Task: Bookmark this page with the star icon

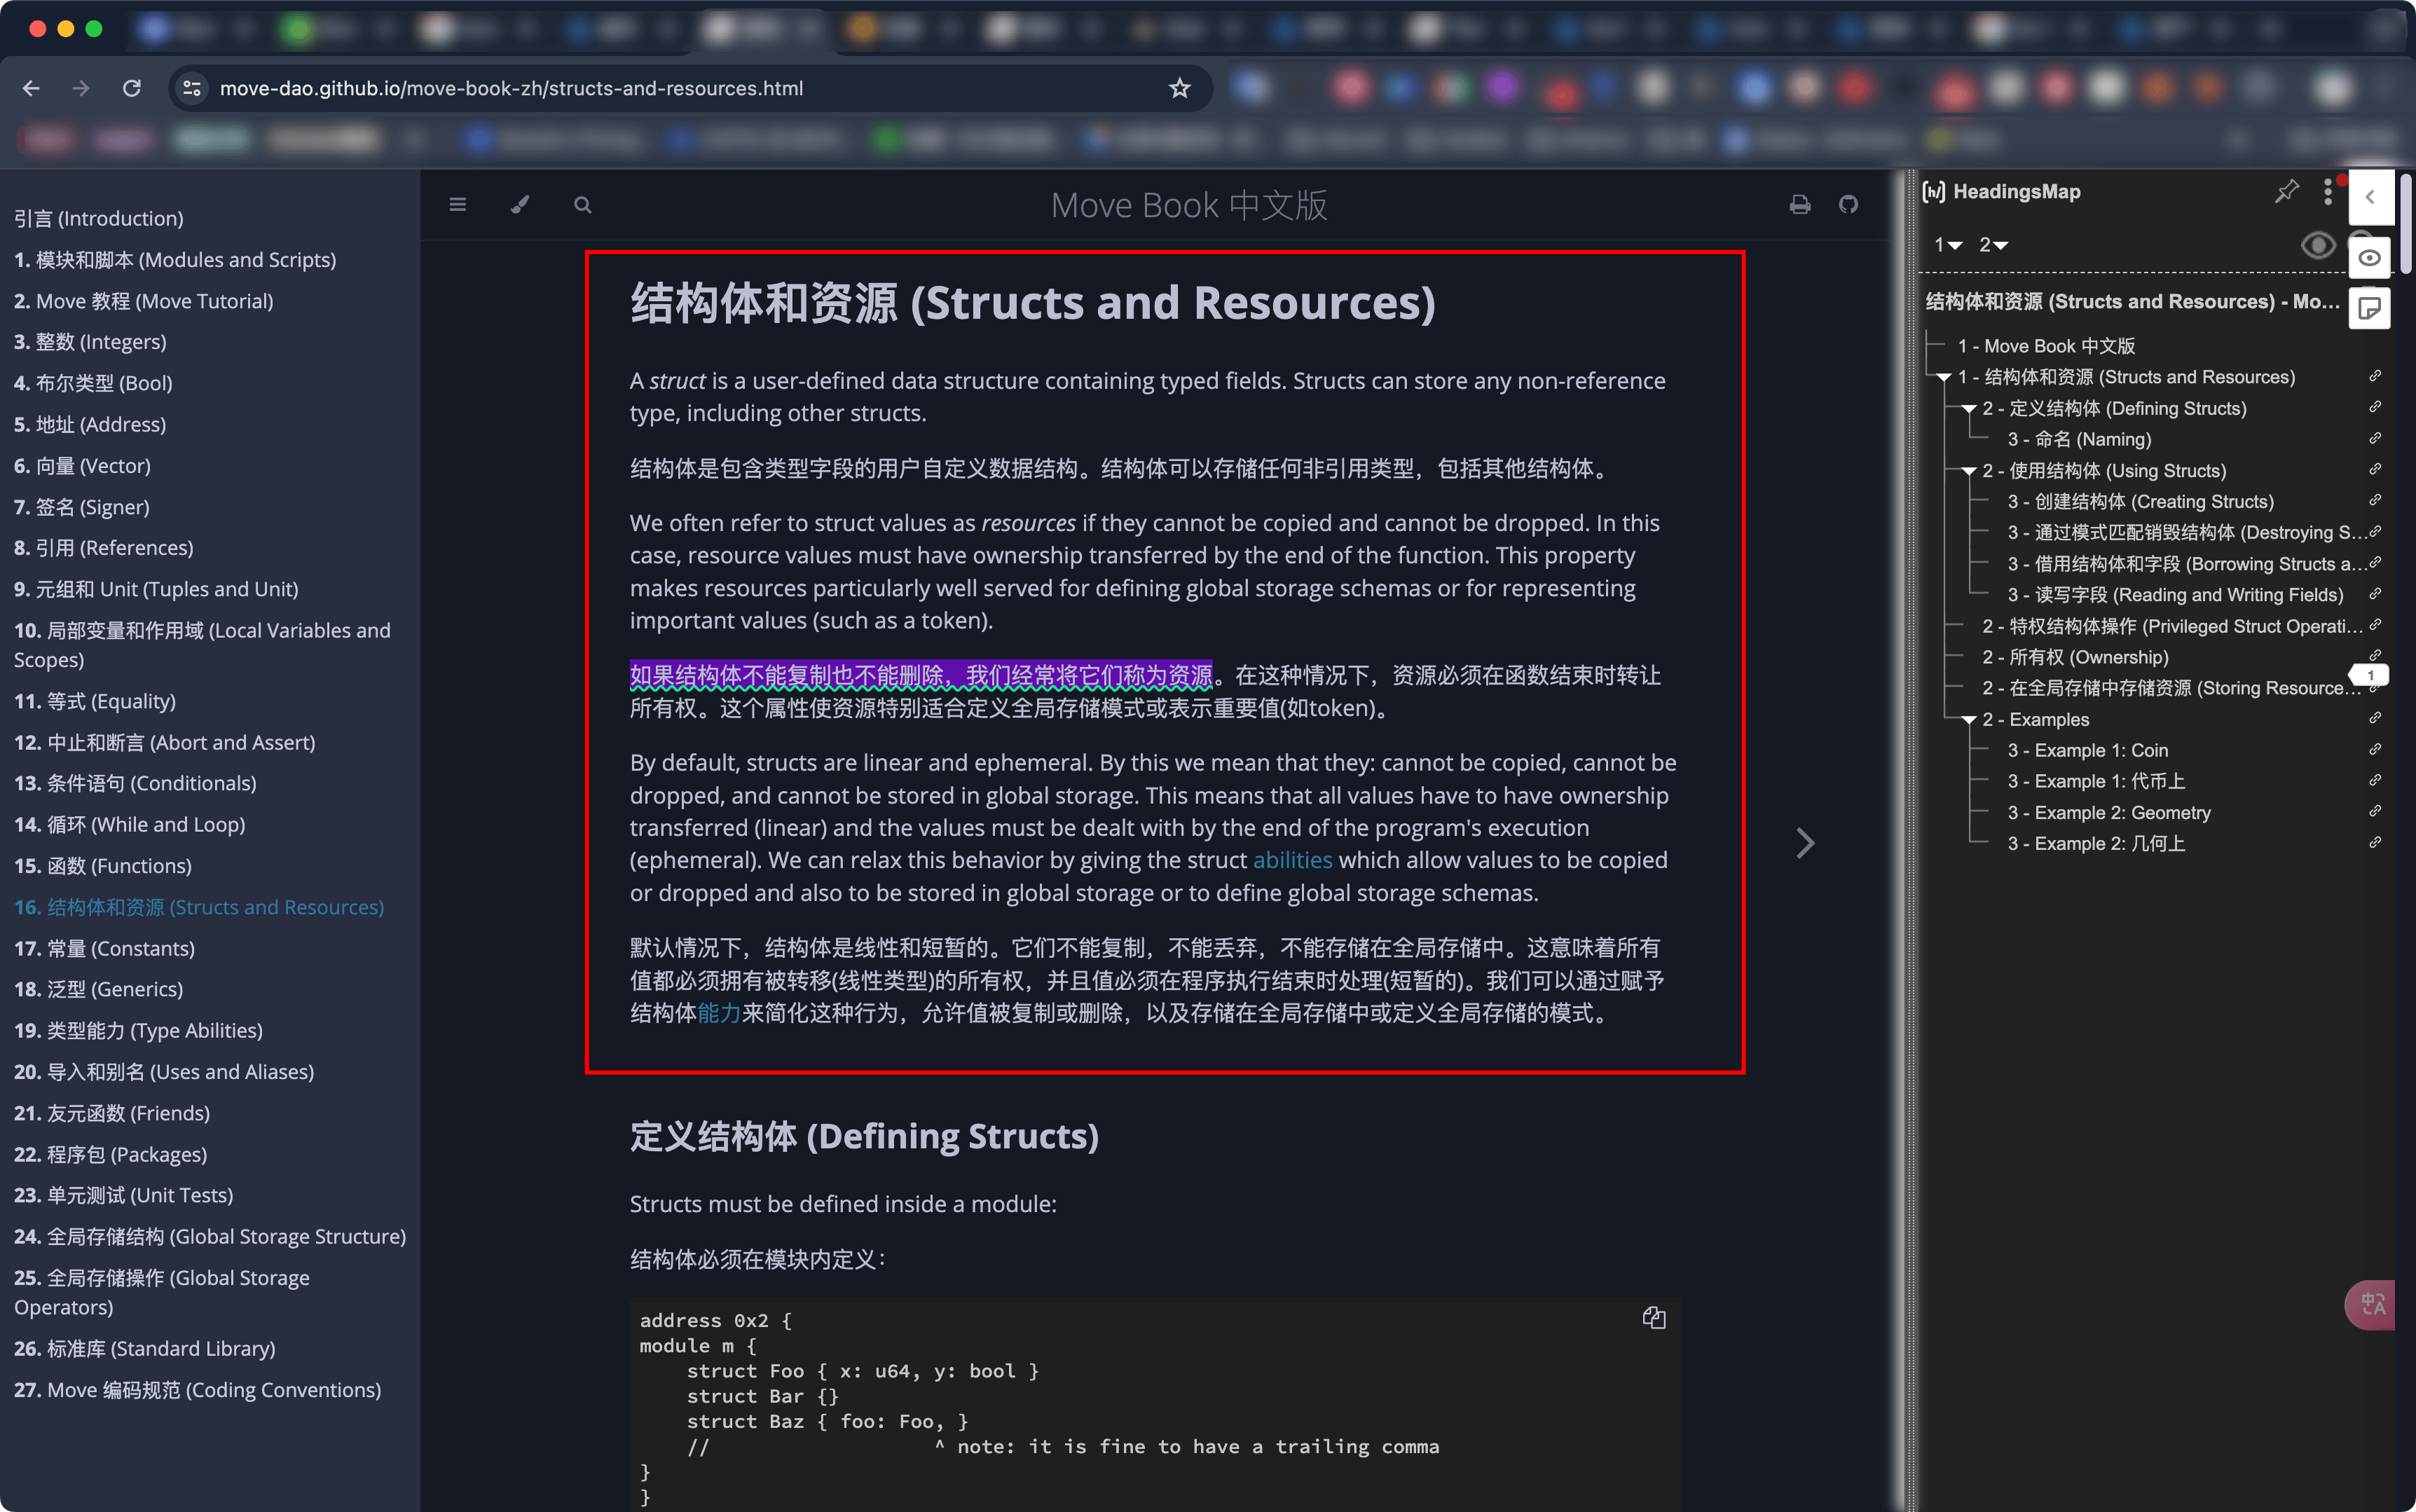Action: 1180,88
